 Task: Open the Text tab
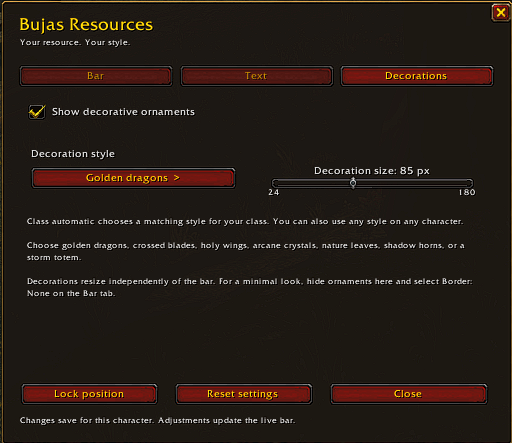(256, 76)
